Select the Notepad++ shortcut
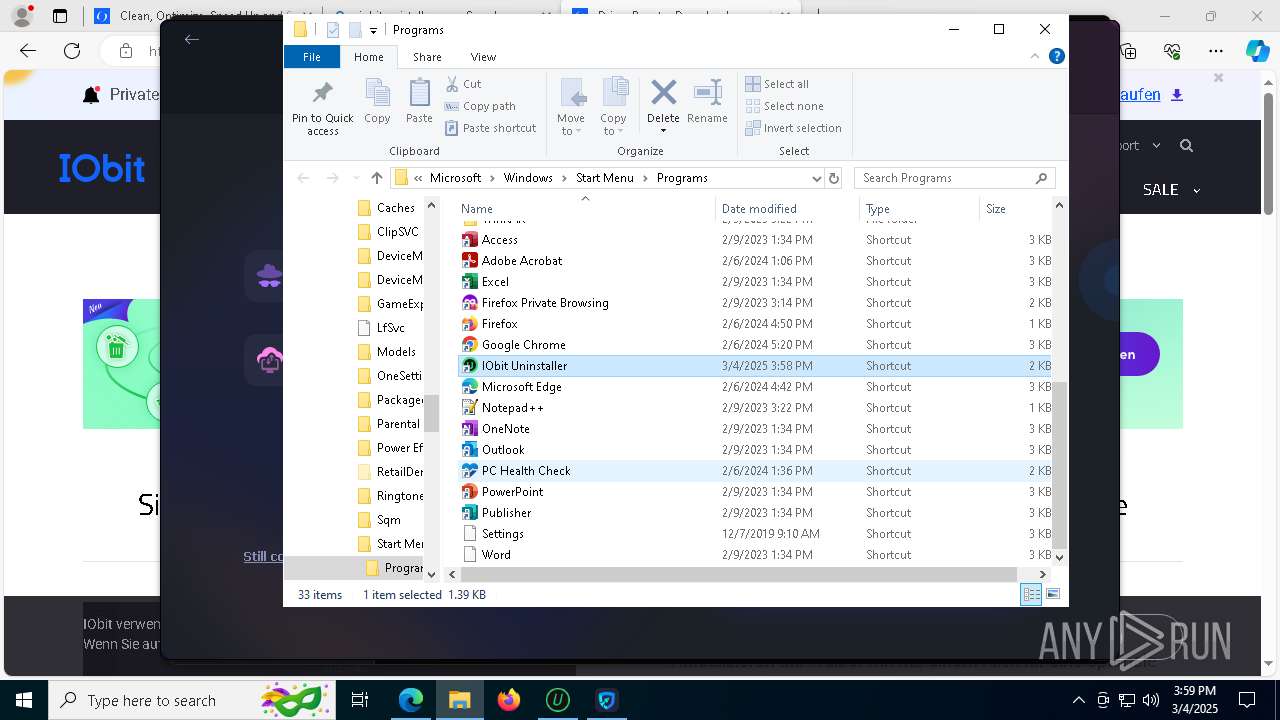1280x720 pixels. tap(755, 408)
